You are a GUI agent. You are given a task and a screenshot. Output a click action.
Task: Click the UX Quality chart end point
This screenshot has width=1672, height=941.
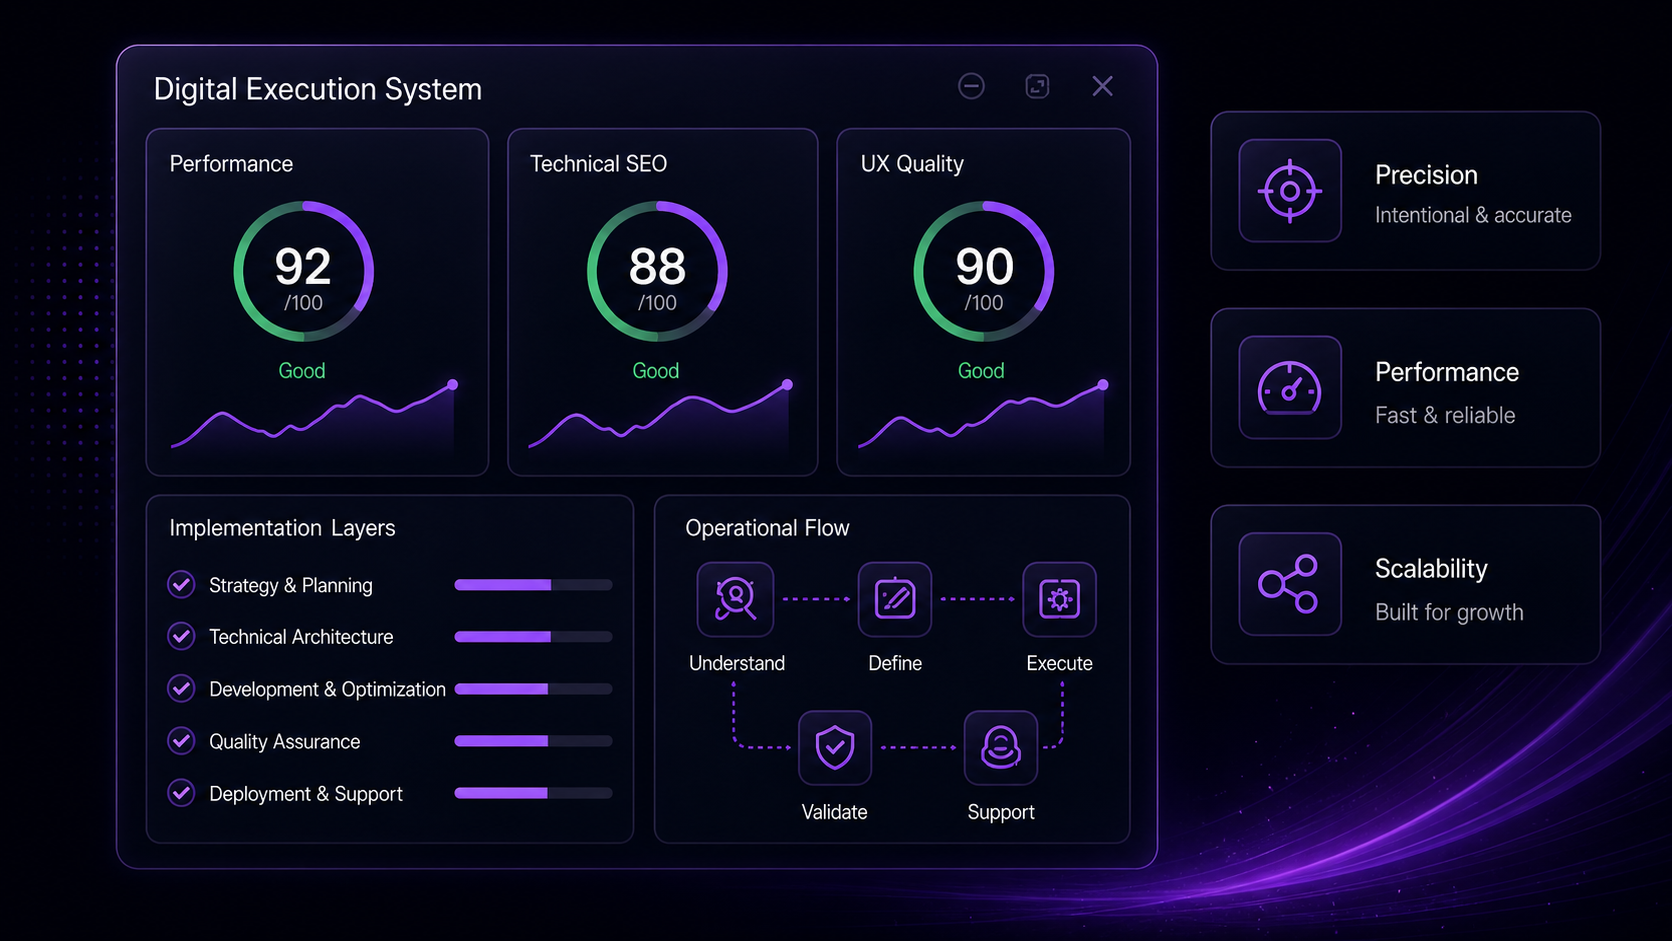point(1103,385)
